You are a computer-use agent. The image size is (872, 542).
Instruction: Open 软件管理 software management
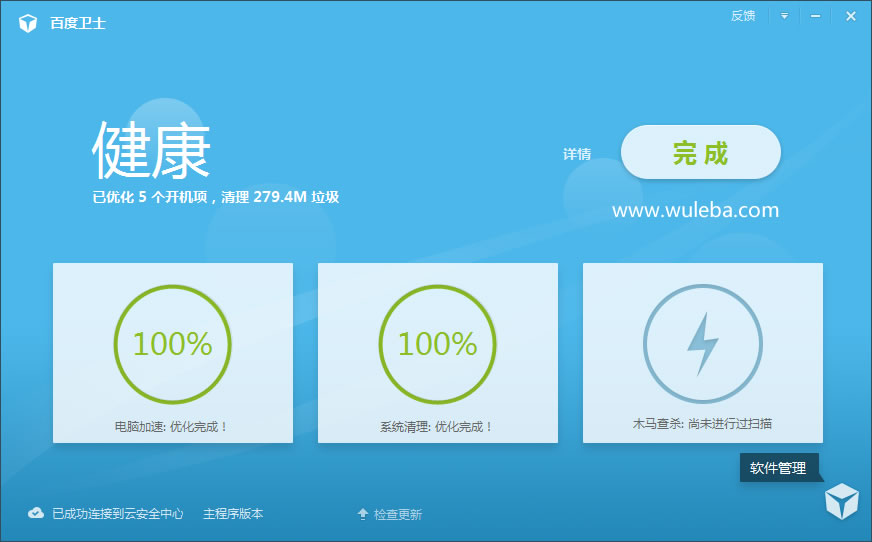(x=778, y=468)
